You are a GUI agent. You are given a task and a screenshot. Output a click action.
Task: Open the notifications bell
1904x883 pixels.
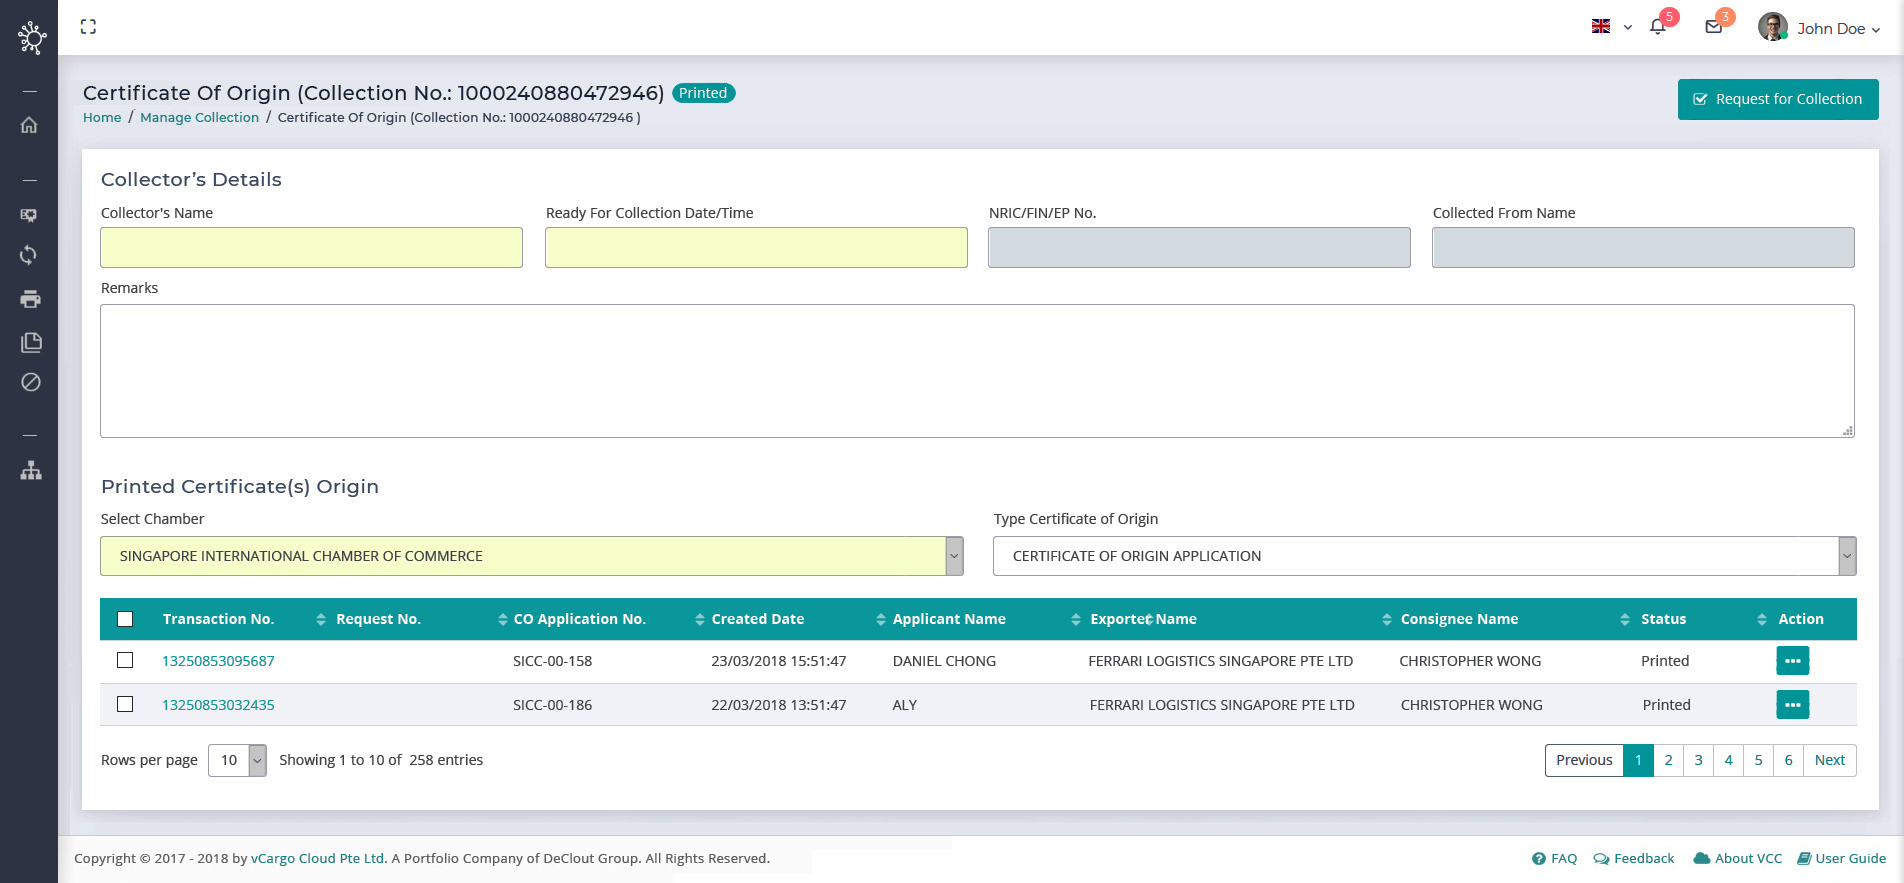[x=1658, y=27]
